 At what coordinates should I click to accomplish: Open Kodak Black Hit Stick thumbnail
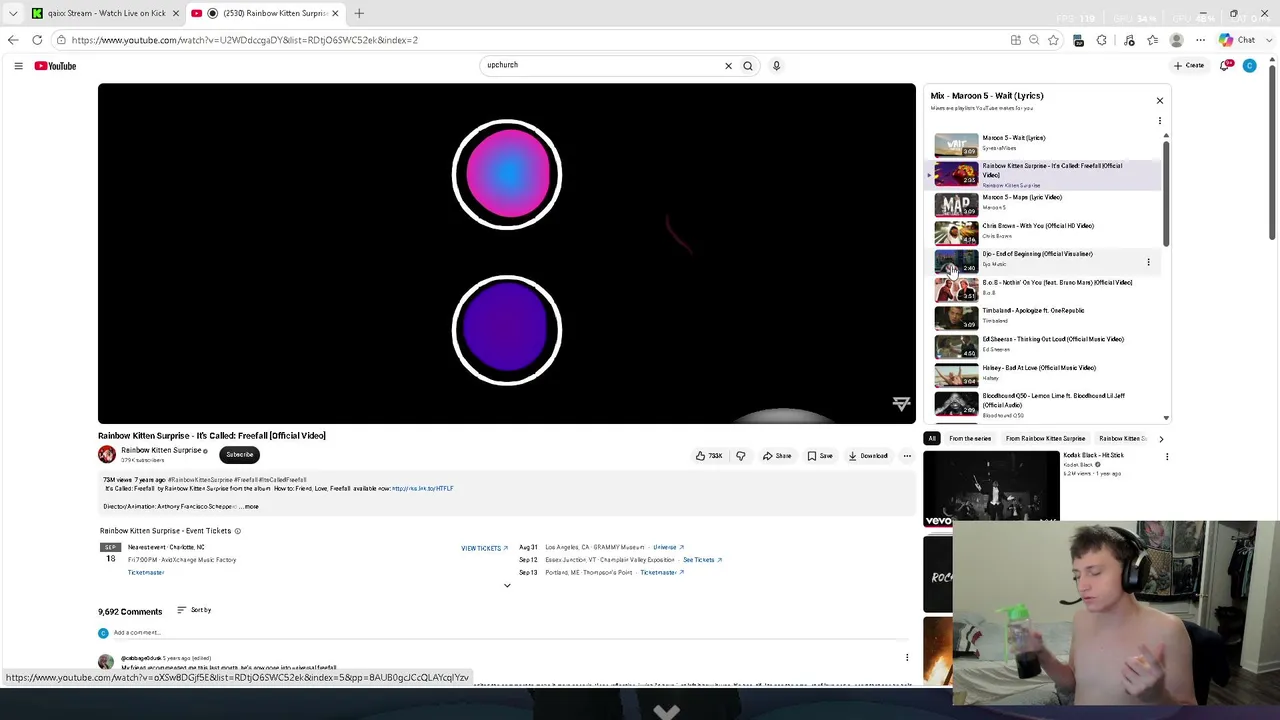(991, 488)
